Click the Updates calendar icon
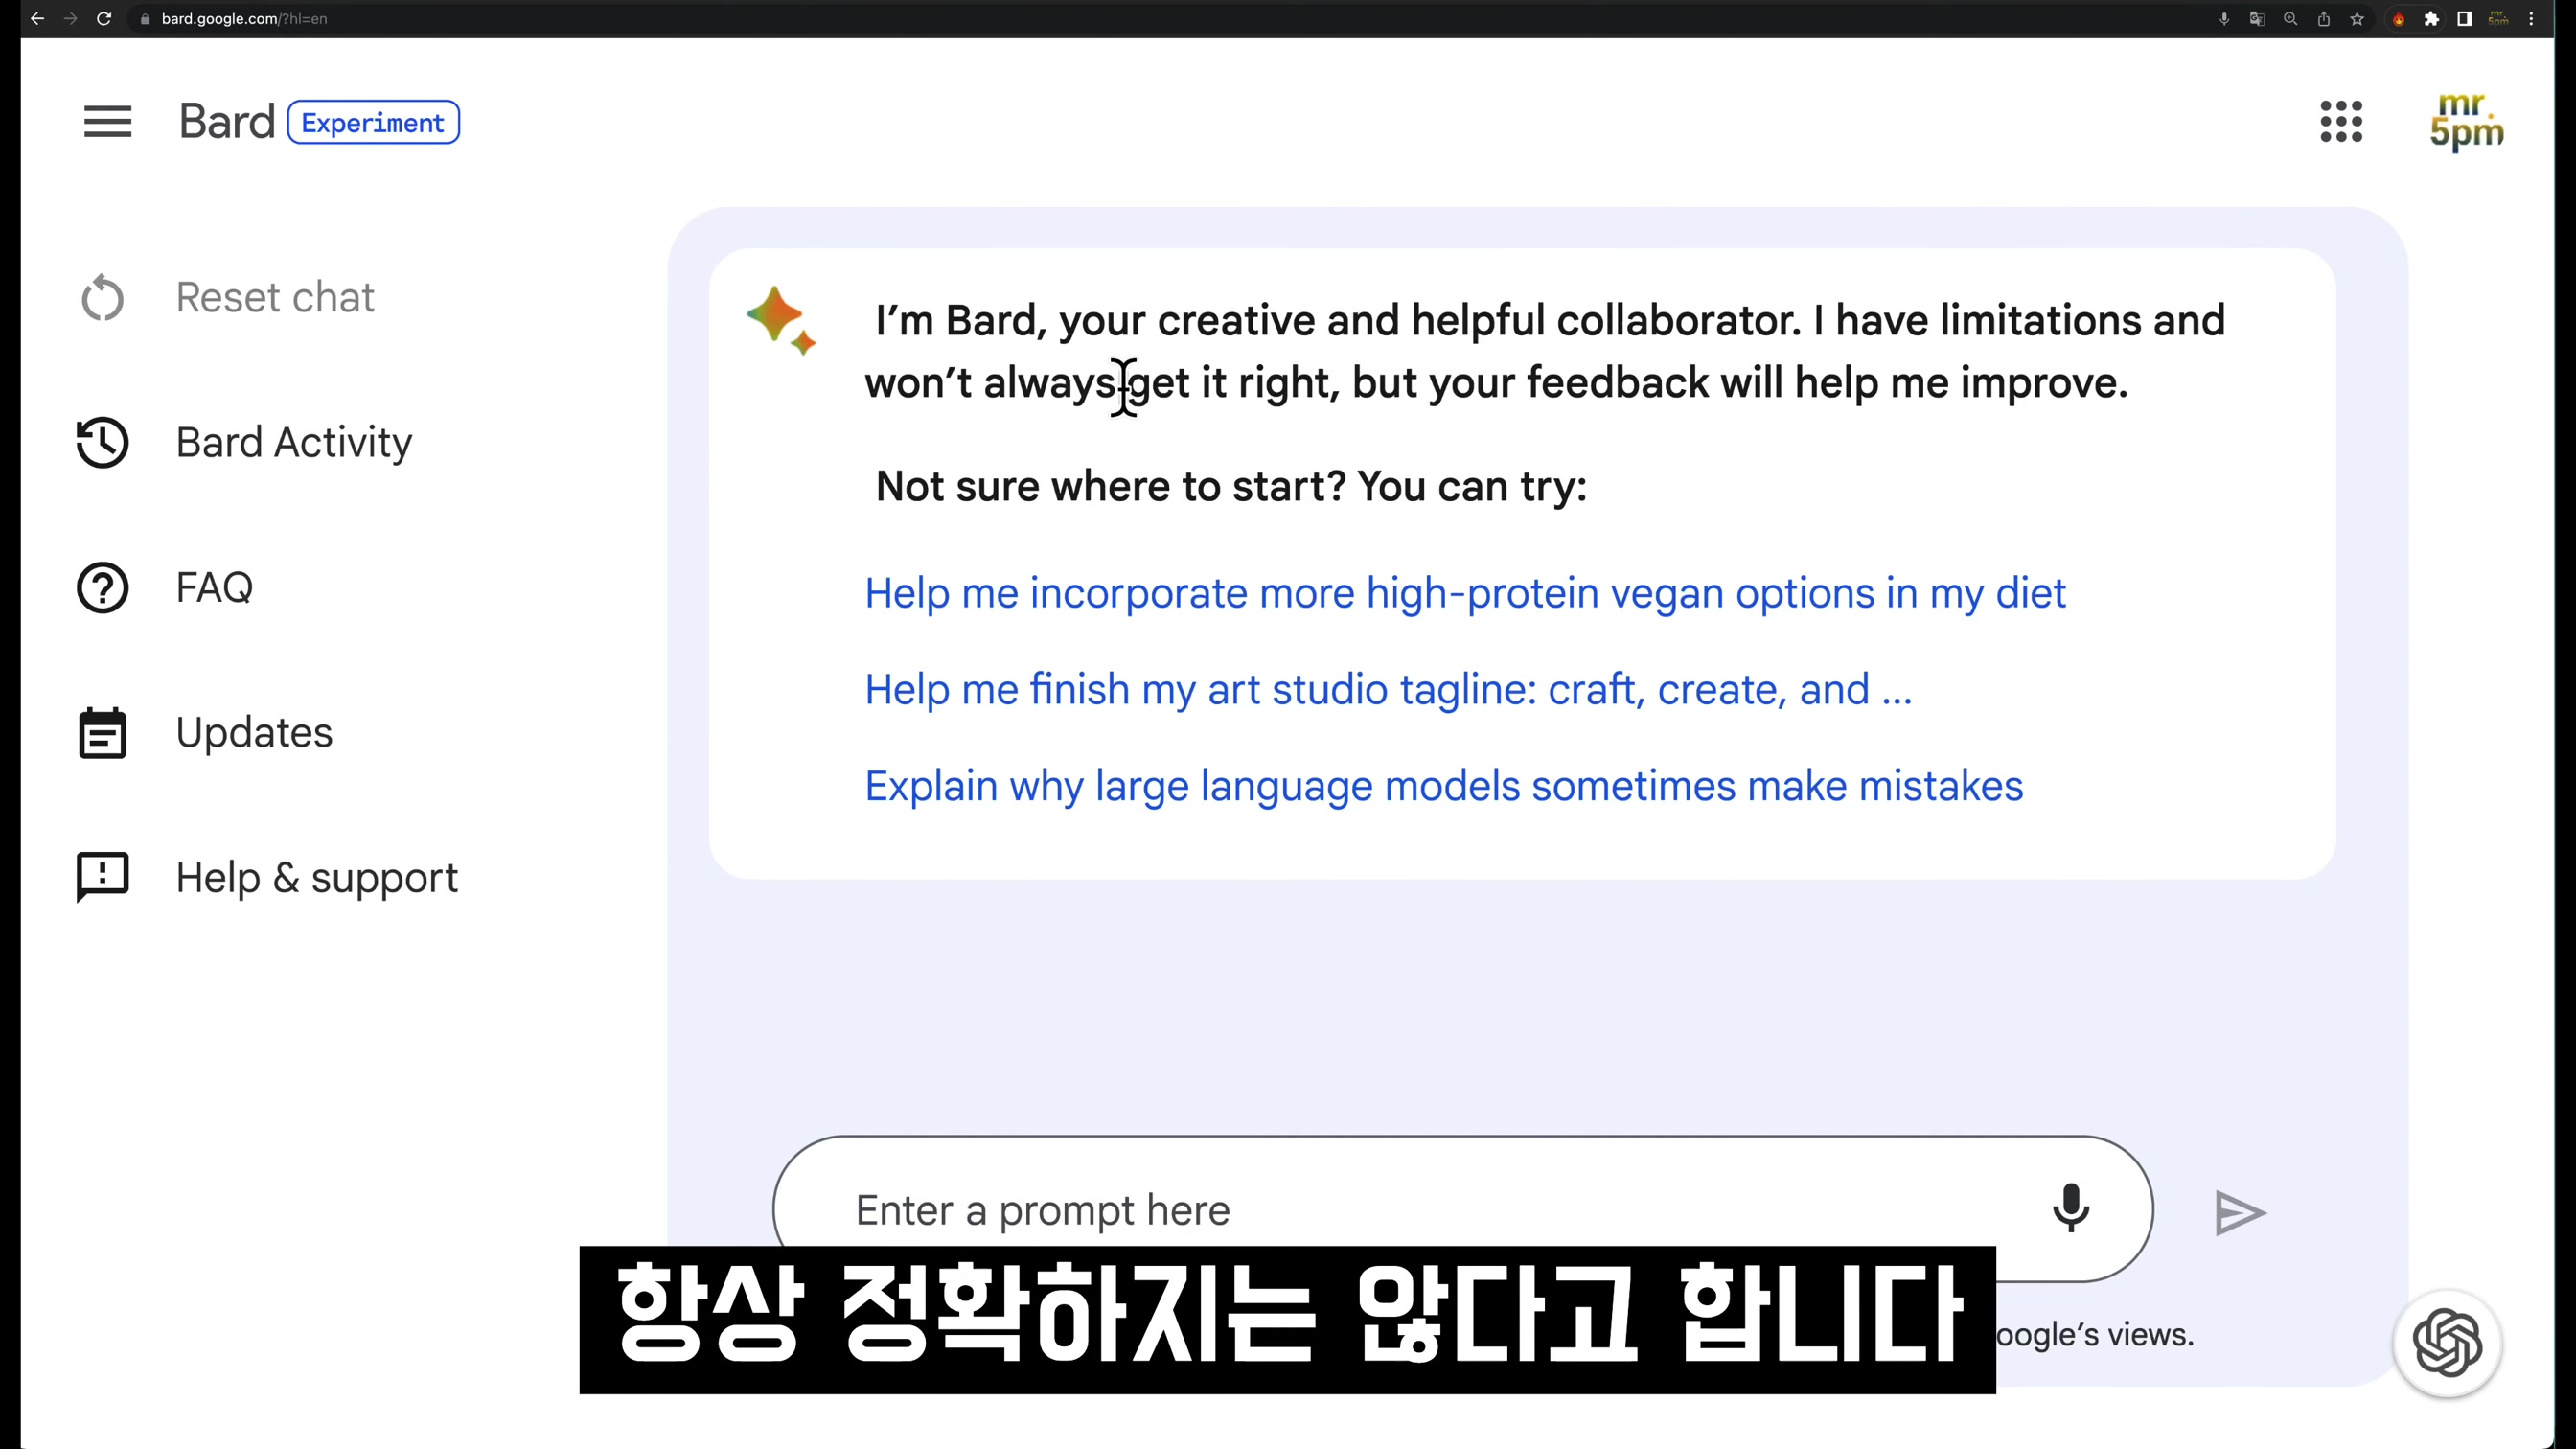 point(102,732)
